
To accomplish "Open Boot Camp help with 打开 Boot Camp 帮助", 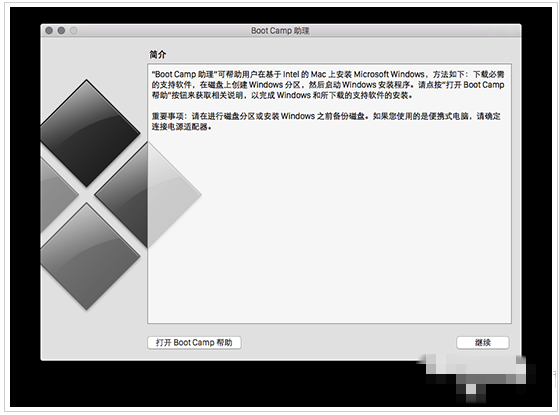I will [194, 343].
